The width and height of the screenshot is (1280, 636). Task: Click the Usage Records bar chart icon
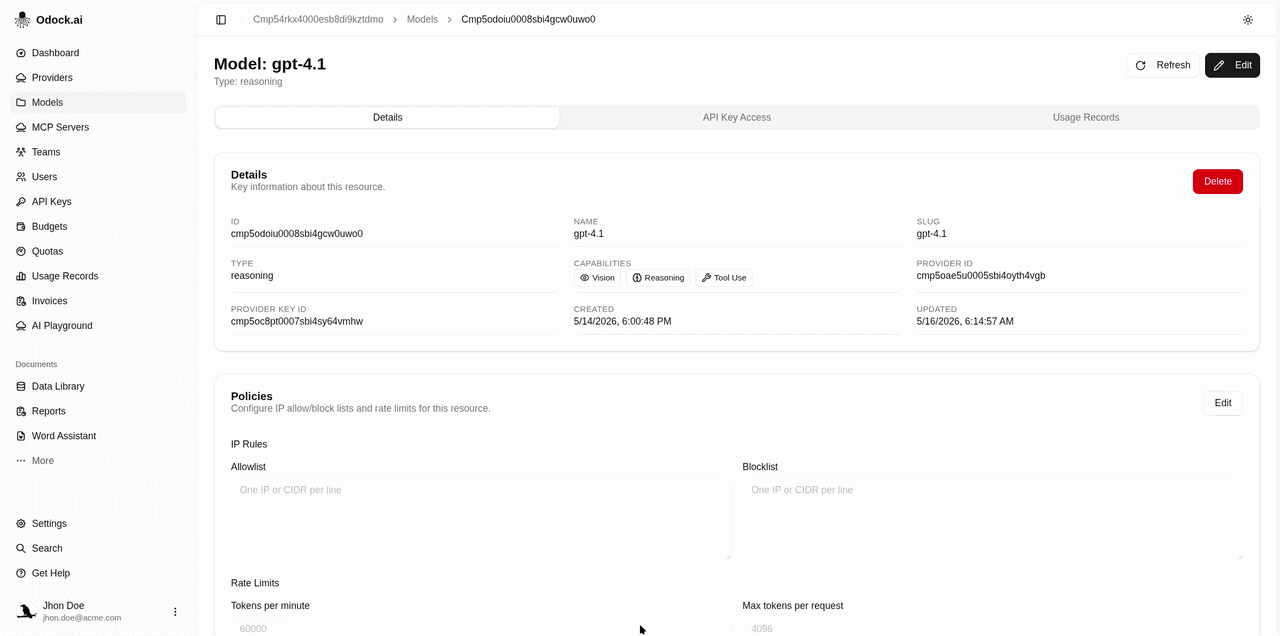coord(21,276)
